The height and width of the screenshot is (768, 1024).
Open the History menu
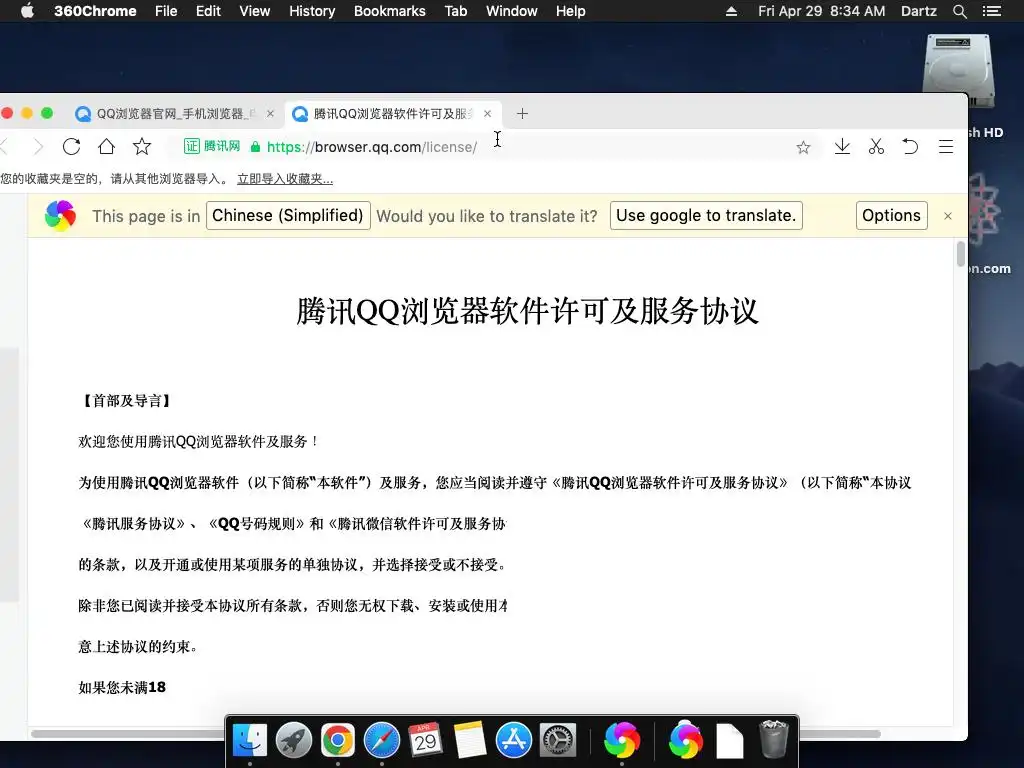(312, 11)
